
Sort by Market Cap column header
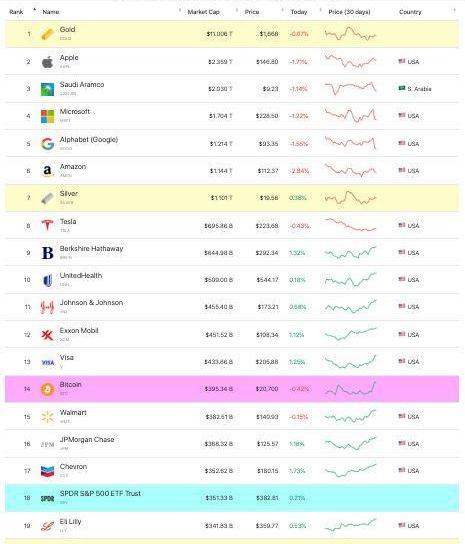pyautogui.click(x=203, y=12)
